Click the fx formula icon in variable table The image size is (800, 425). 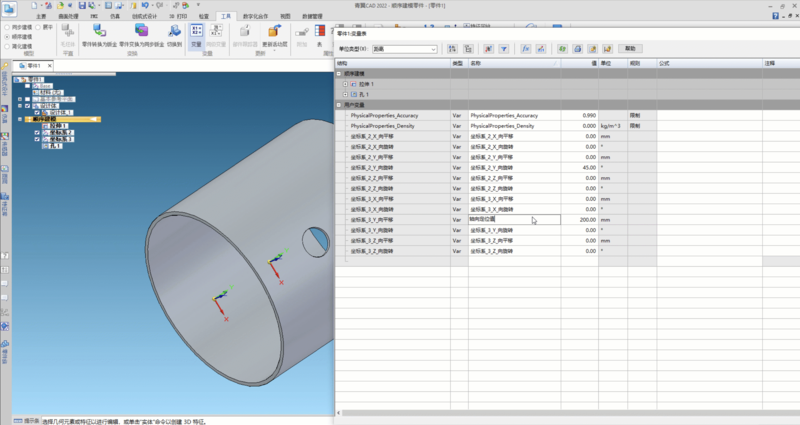(x=525, y=48)
